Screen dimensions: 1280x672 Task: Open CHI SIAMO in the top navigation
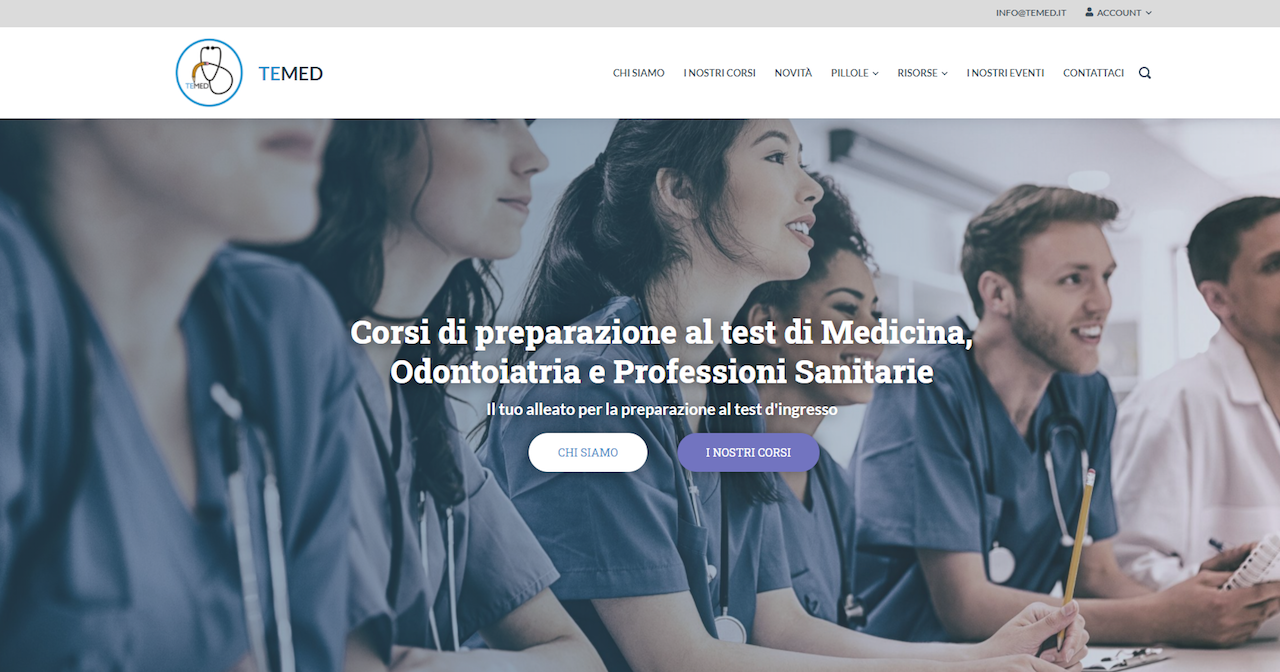(639, 73)
